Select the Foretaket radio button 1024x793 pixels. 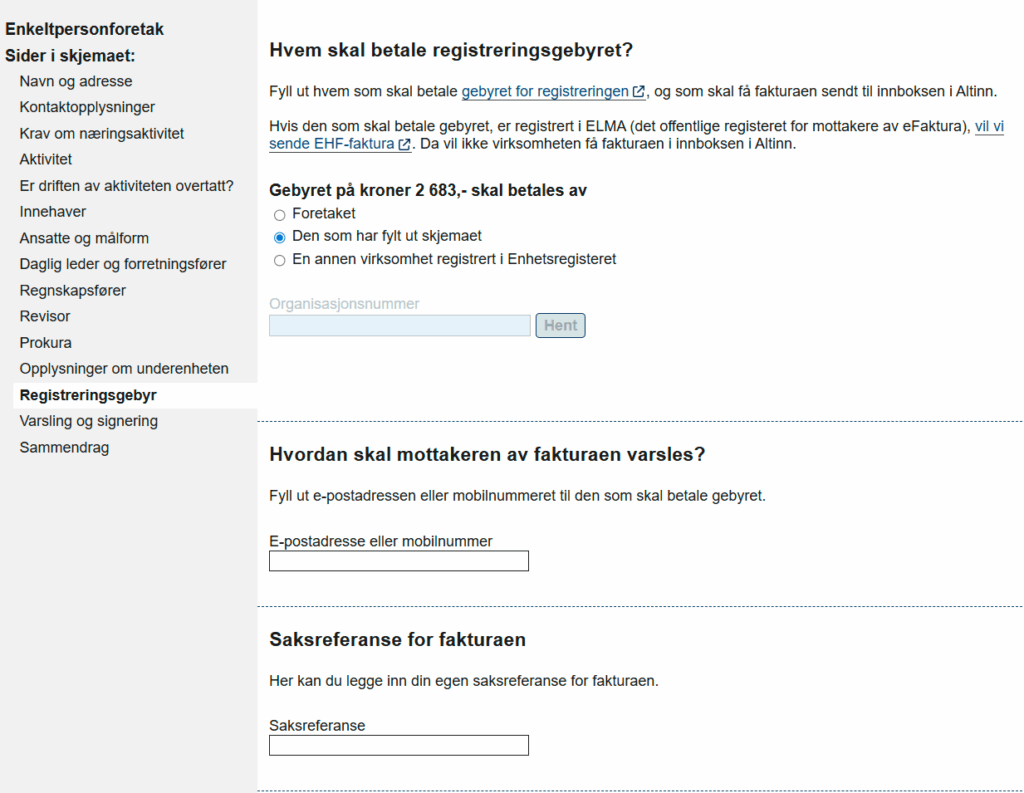point(280,214)
